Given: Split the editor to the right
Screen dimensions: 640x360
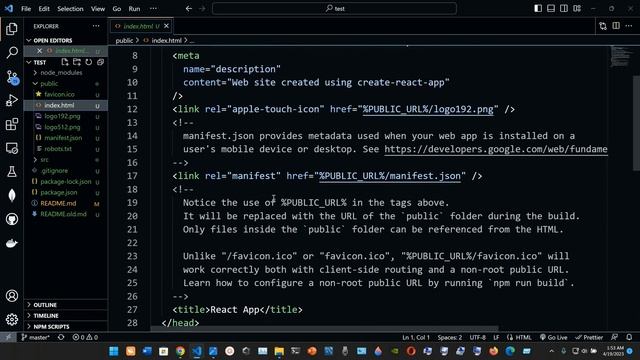Looking at the screenshot, I should tap(616, 26).
